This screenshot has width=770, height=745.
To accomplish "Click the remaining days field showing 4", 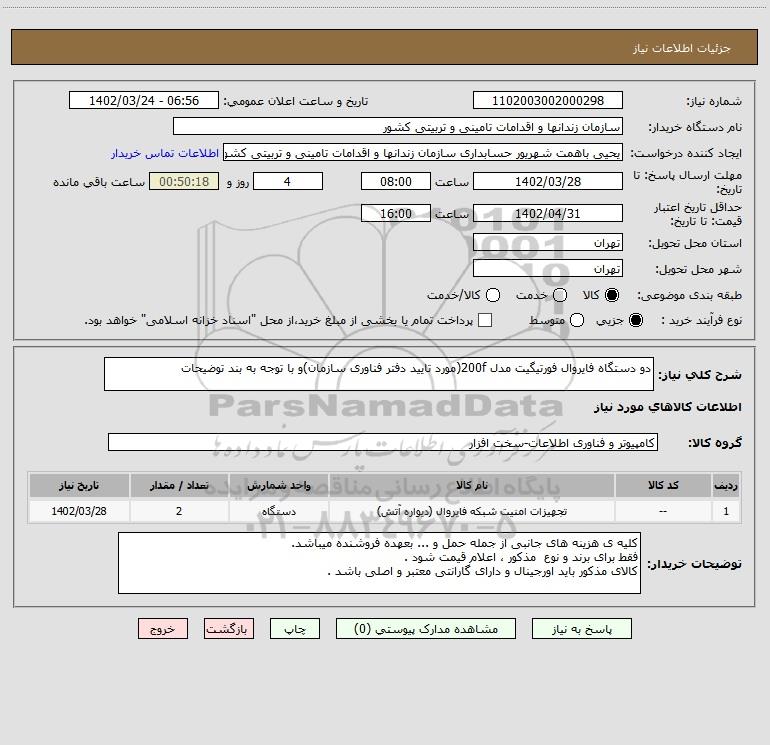I will click(288, 181).
